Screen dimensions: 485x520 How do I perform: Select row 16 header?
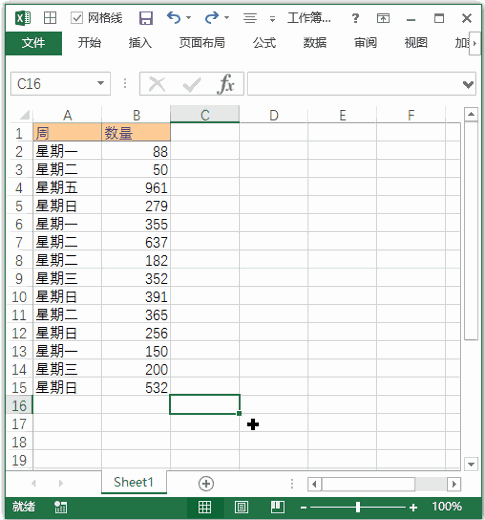19,406
